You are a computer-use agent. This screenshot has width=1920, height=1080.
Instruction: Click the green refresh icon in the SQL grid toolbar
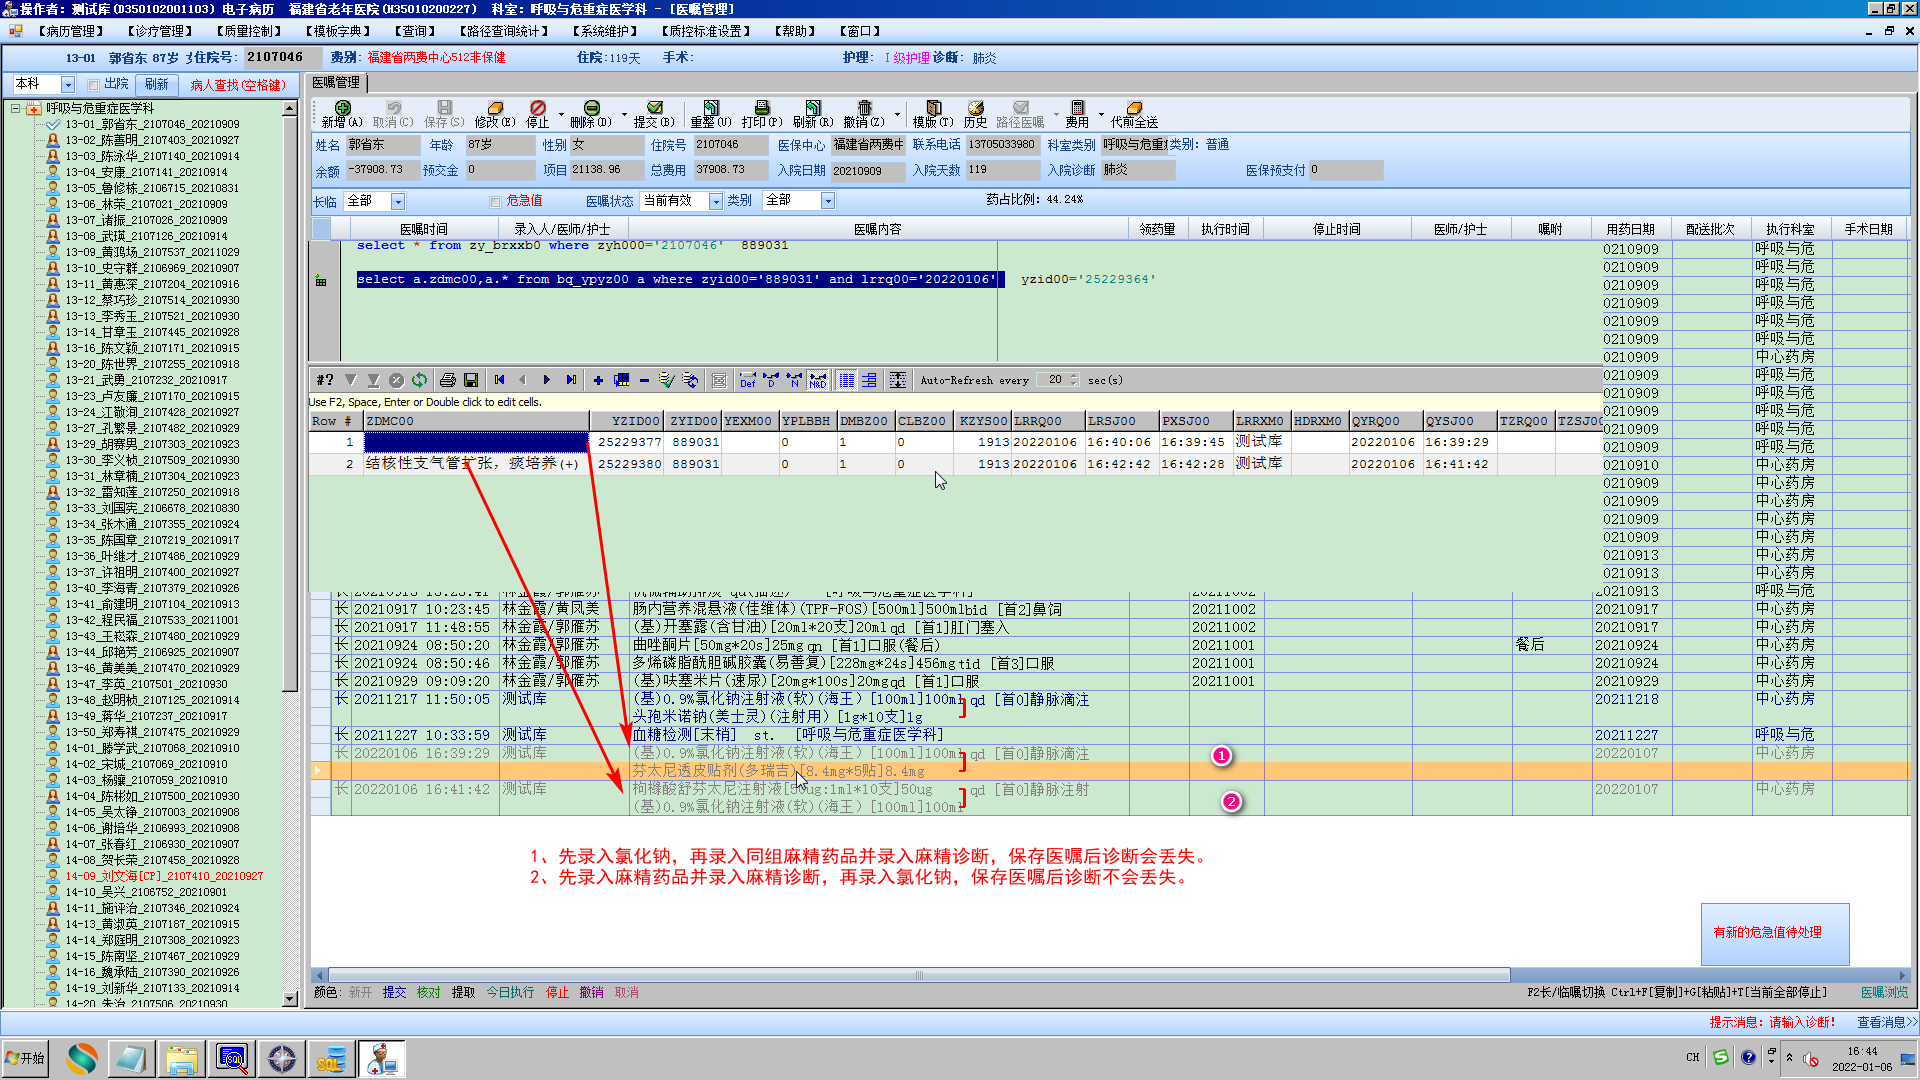419,380
